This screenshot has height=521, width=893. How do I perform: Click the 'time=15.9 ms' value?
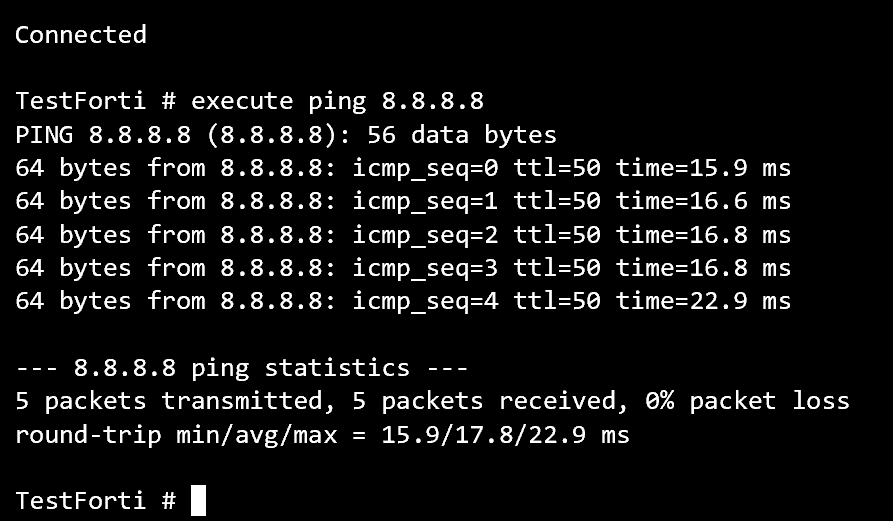[x=704, y=168]
